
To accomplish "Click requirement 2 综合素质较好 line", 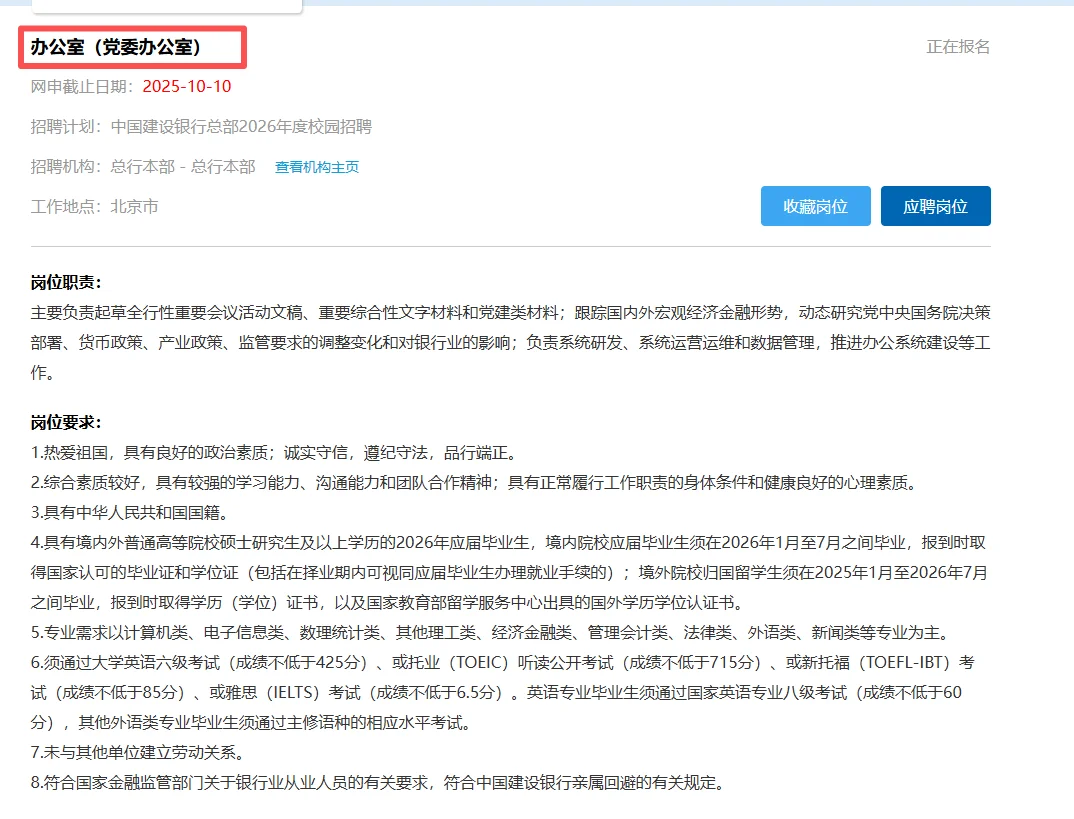I will pyautogui.click(x=474, y=483).
